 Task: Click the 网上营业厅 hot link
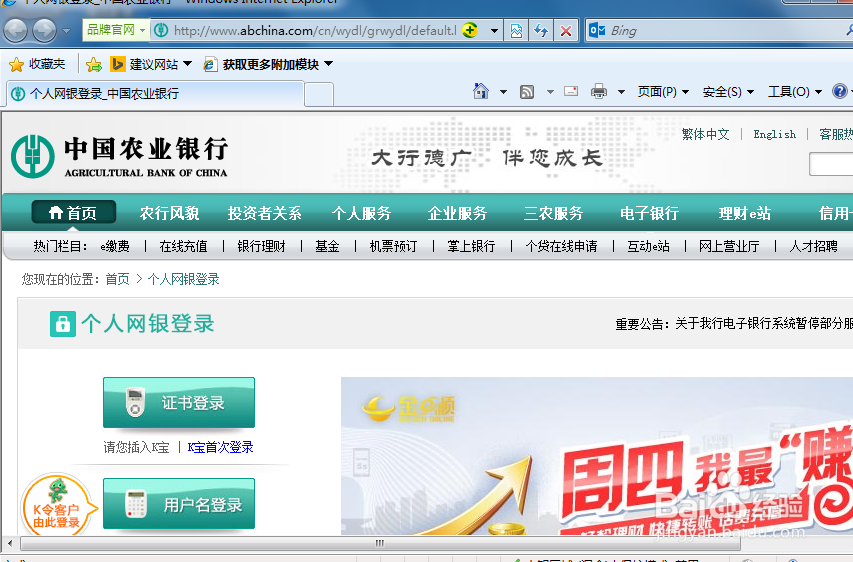(729, 246)
